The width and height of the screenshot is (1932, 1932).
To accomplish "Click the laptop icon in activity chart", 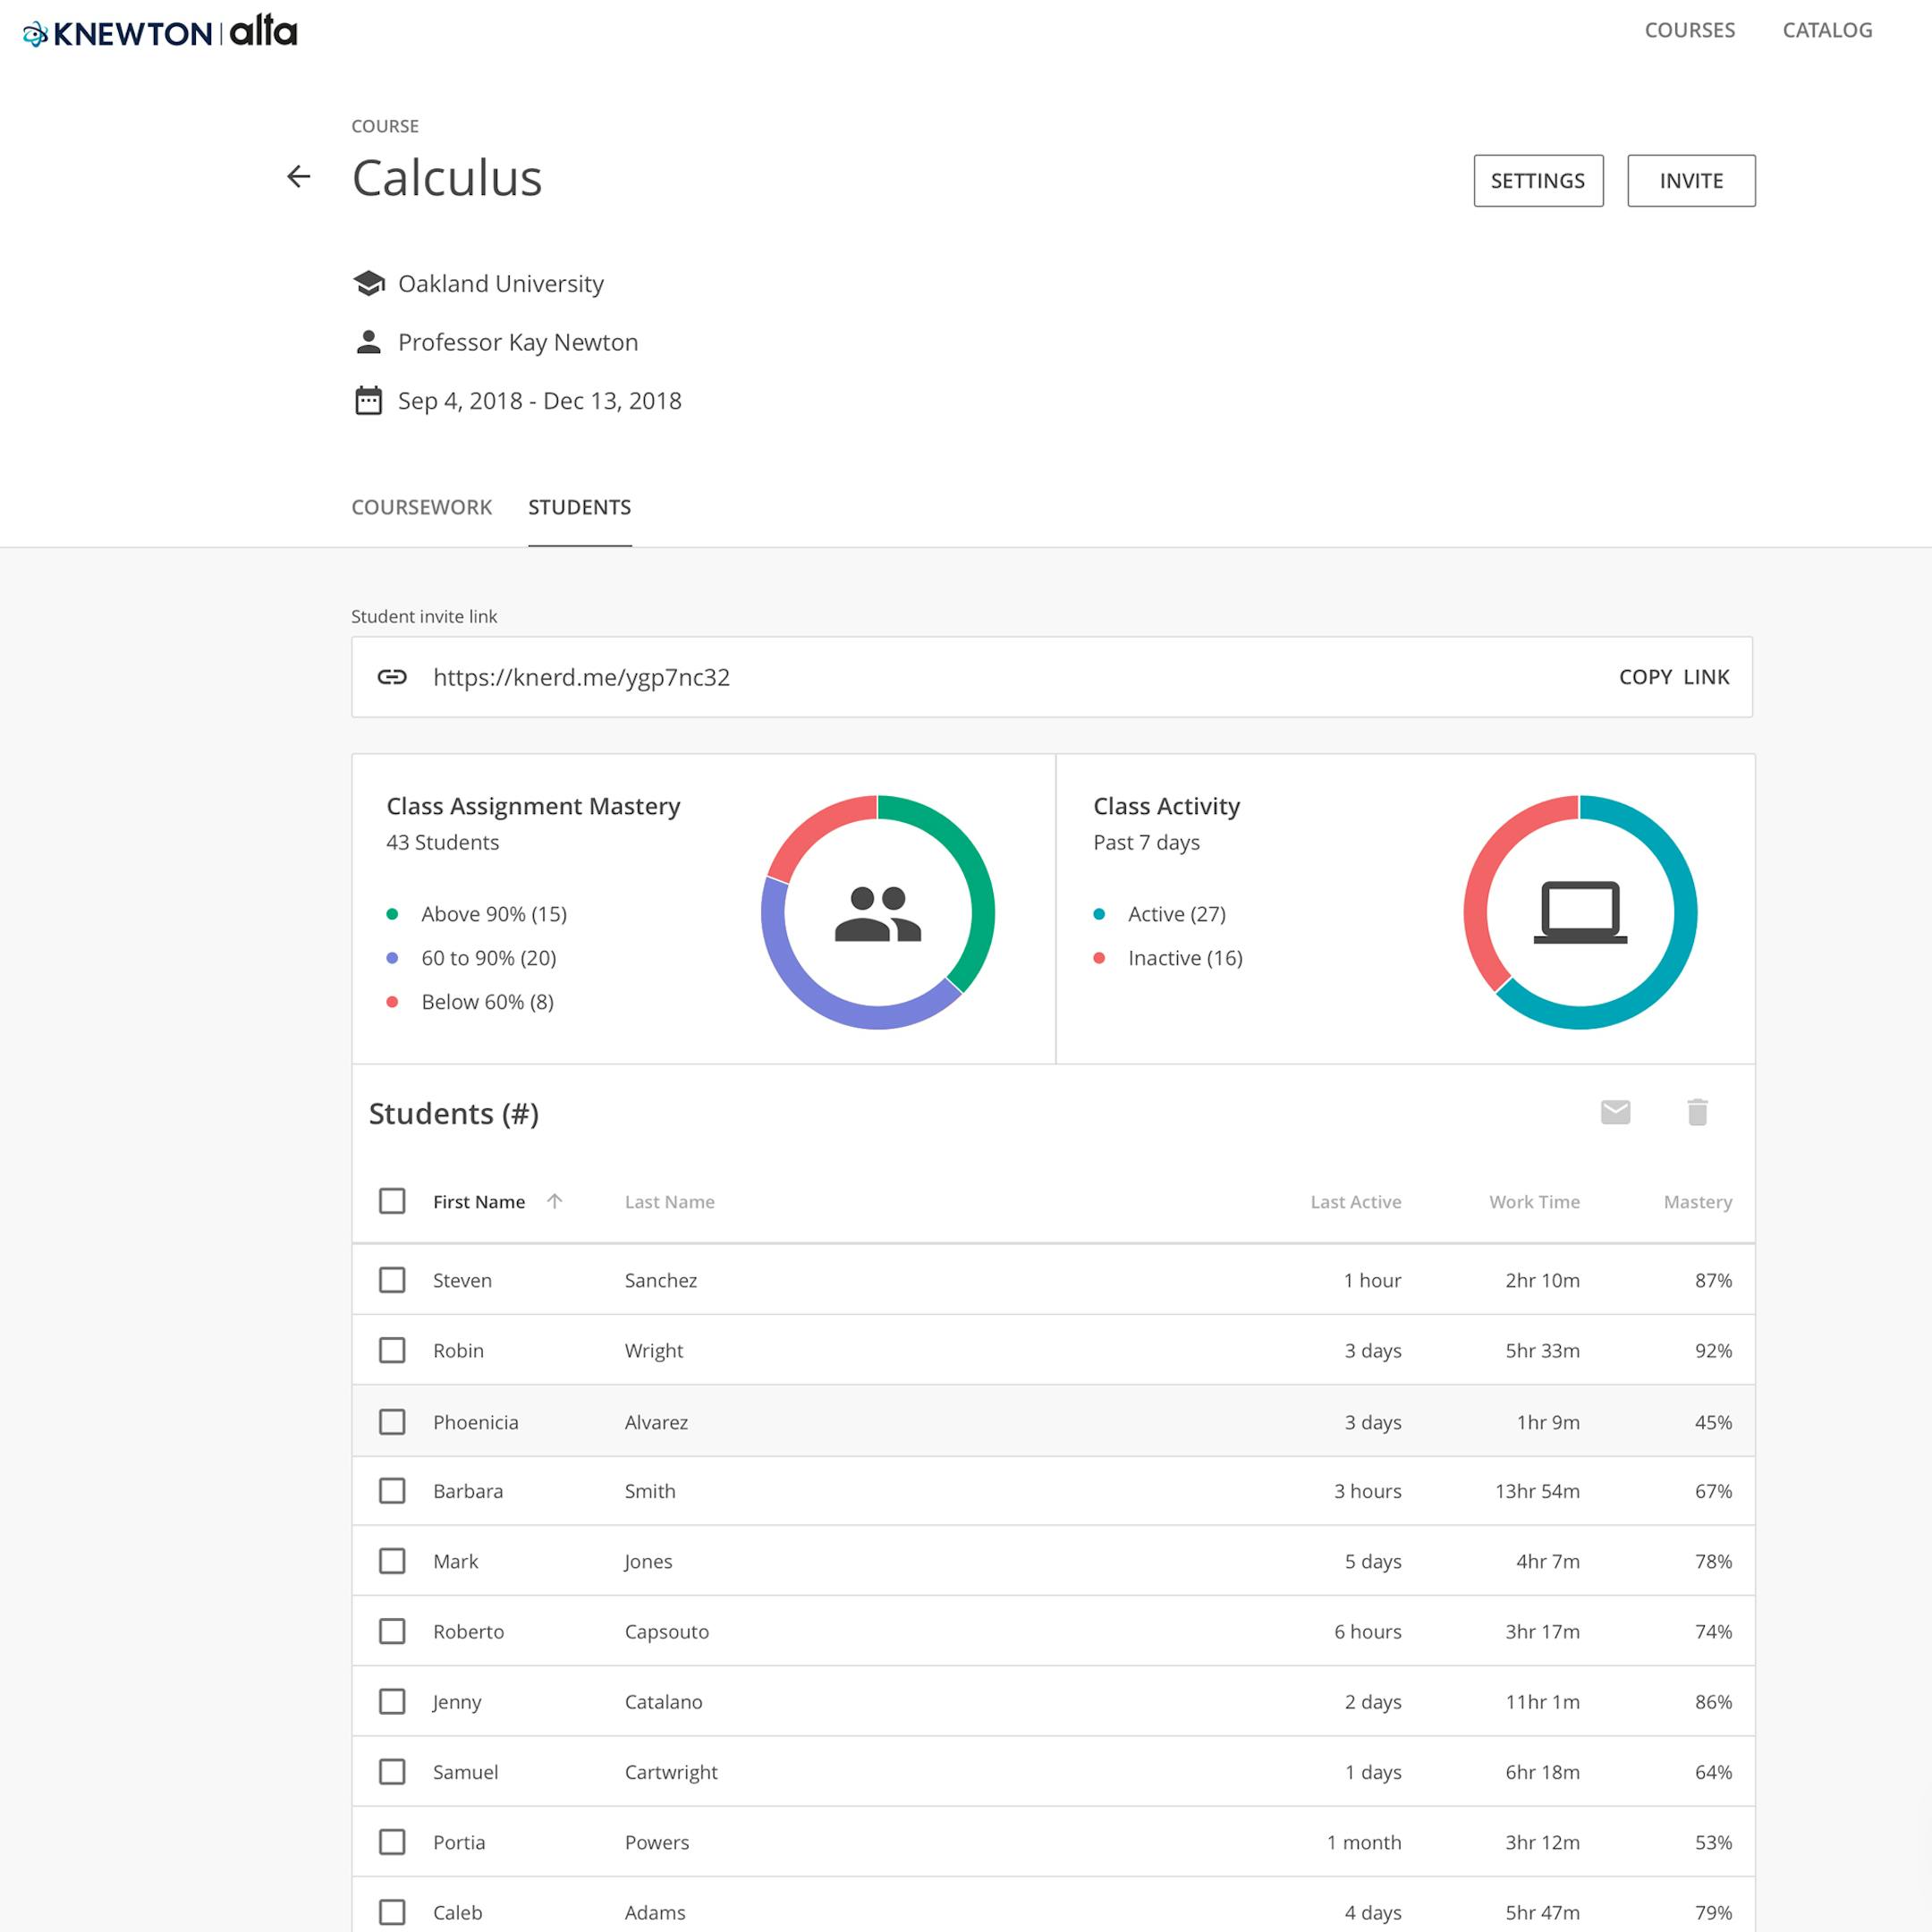I will (1580, 911).
